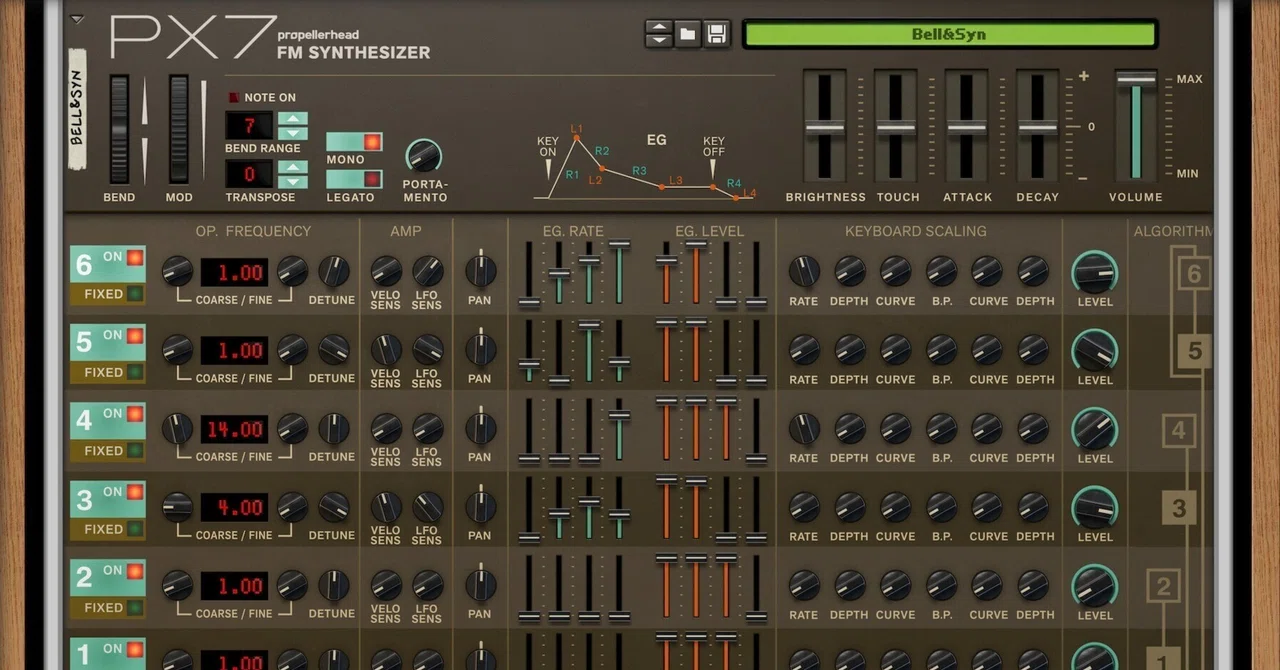Decrease Transpose with the down arrow
The height and width of the screenshot is (670, 1280).
click(292, 182)
